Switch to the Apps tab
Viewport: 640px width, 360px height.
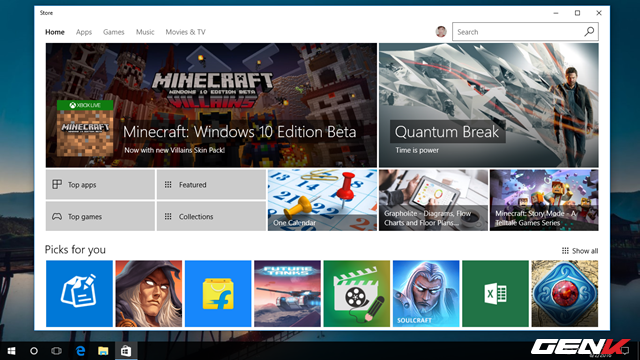(x=84, y=32)
